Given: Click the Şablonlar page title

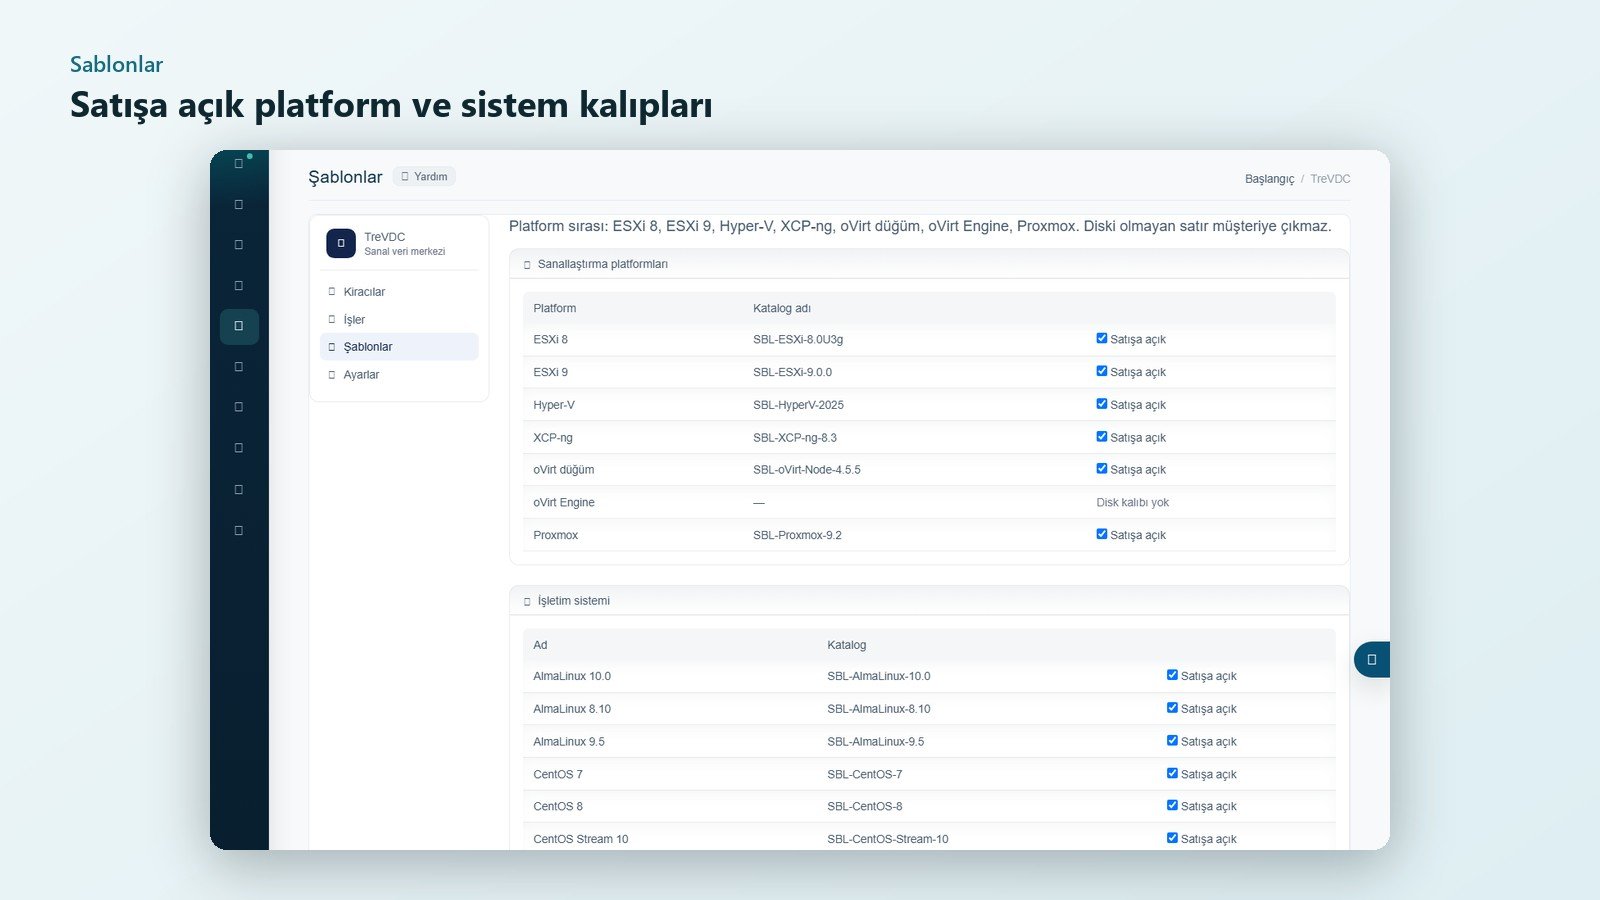Looking at the screenshot, I should (x=345, y=177).
